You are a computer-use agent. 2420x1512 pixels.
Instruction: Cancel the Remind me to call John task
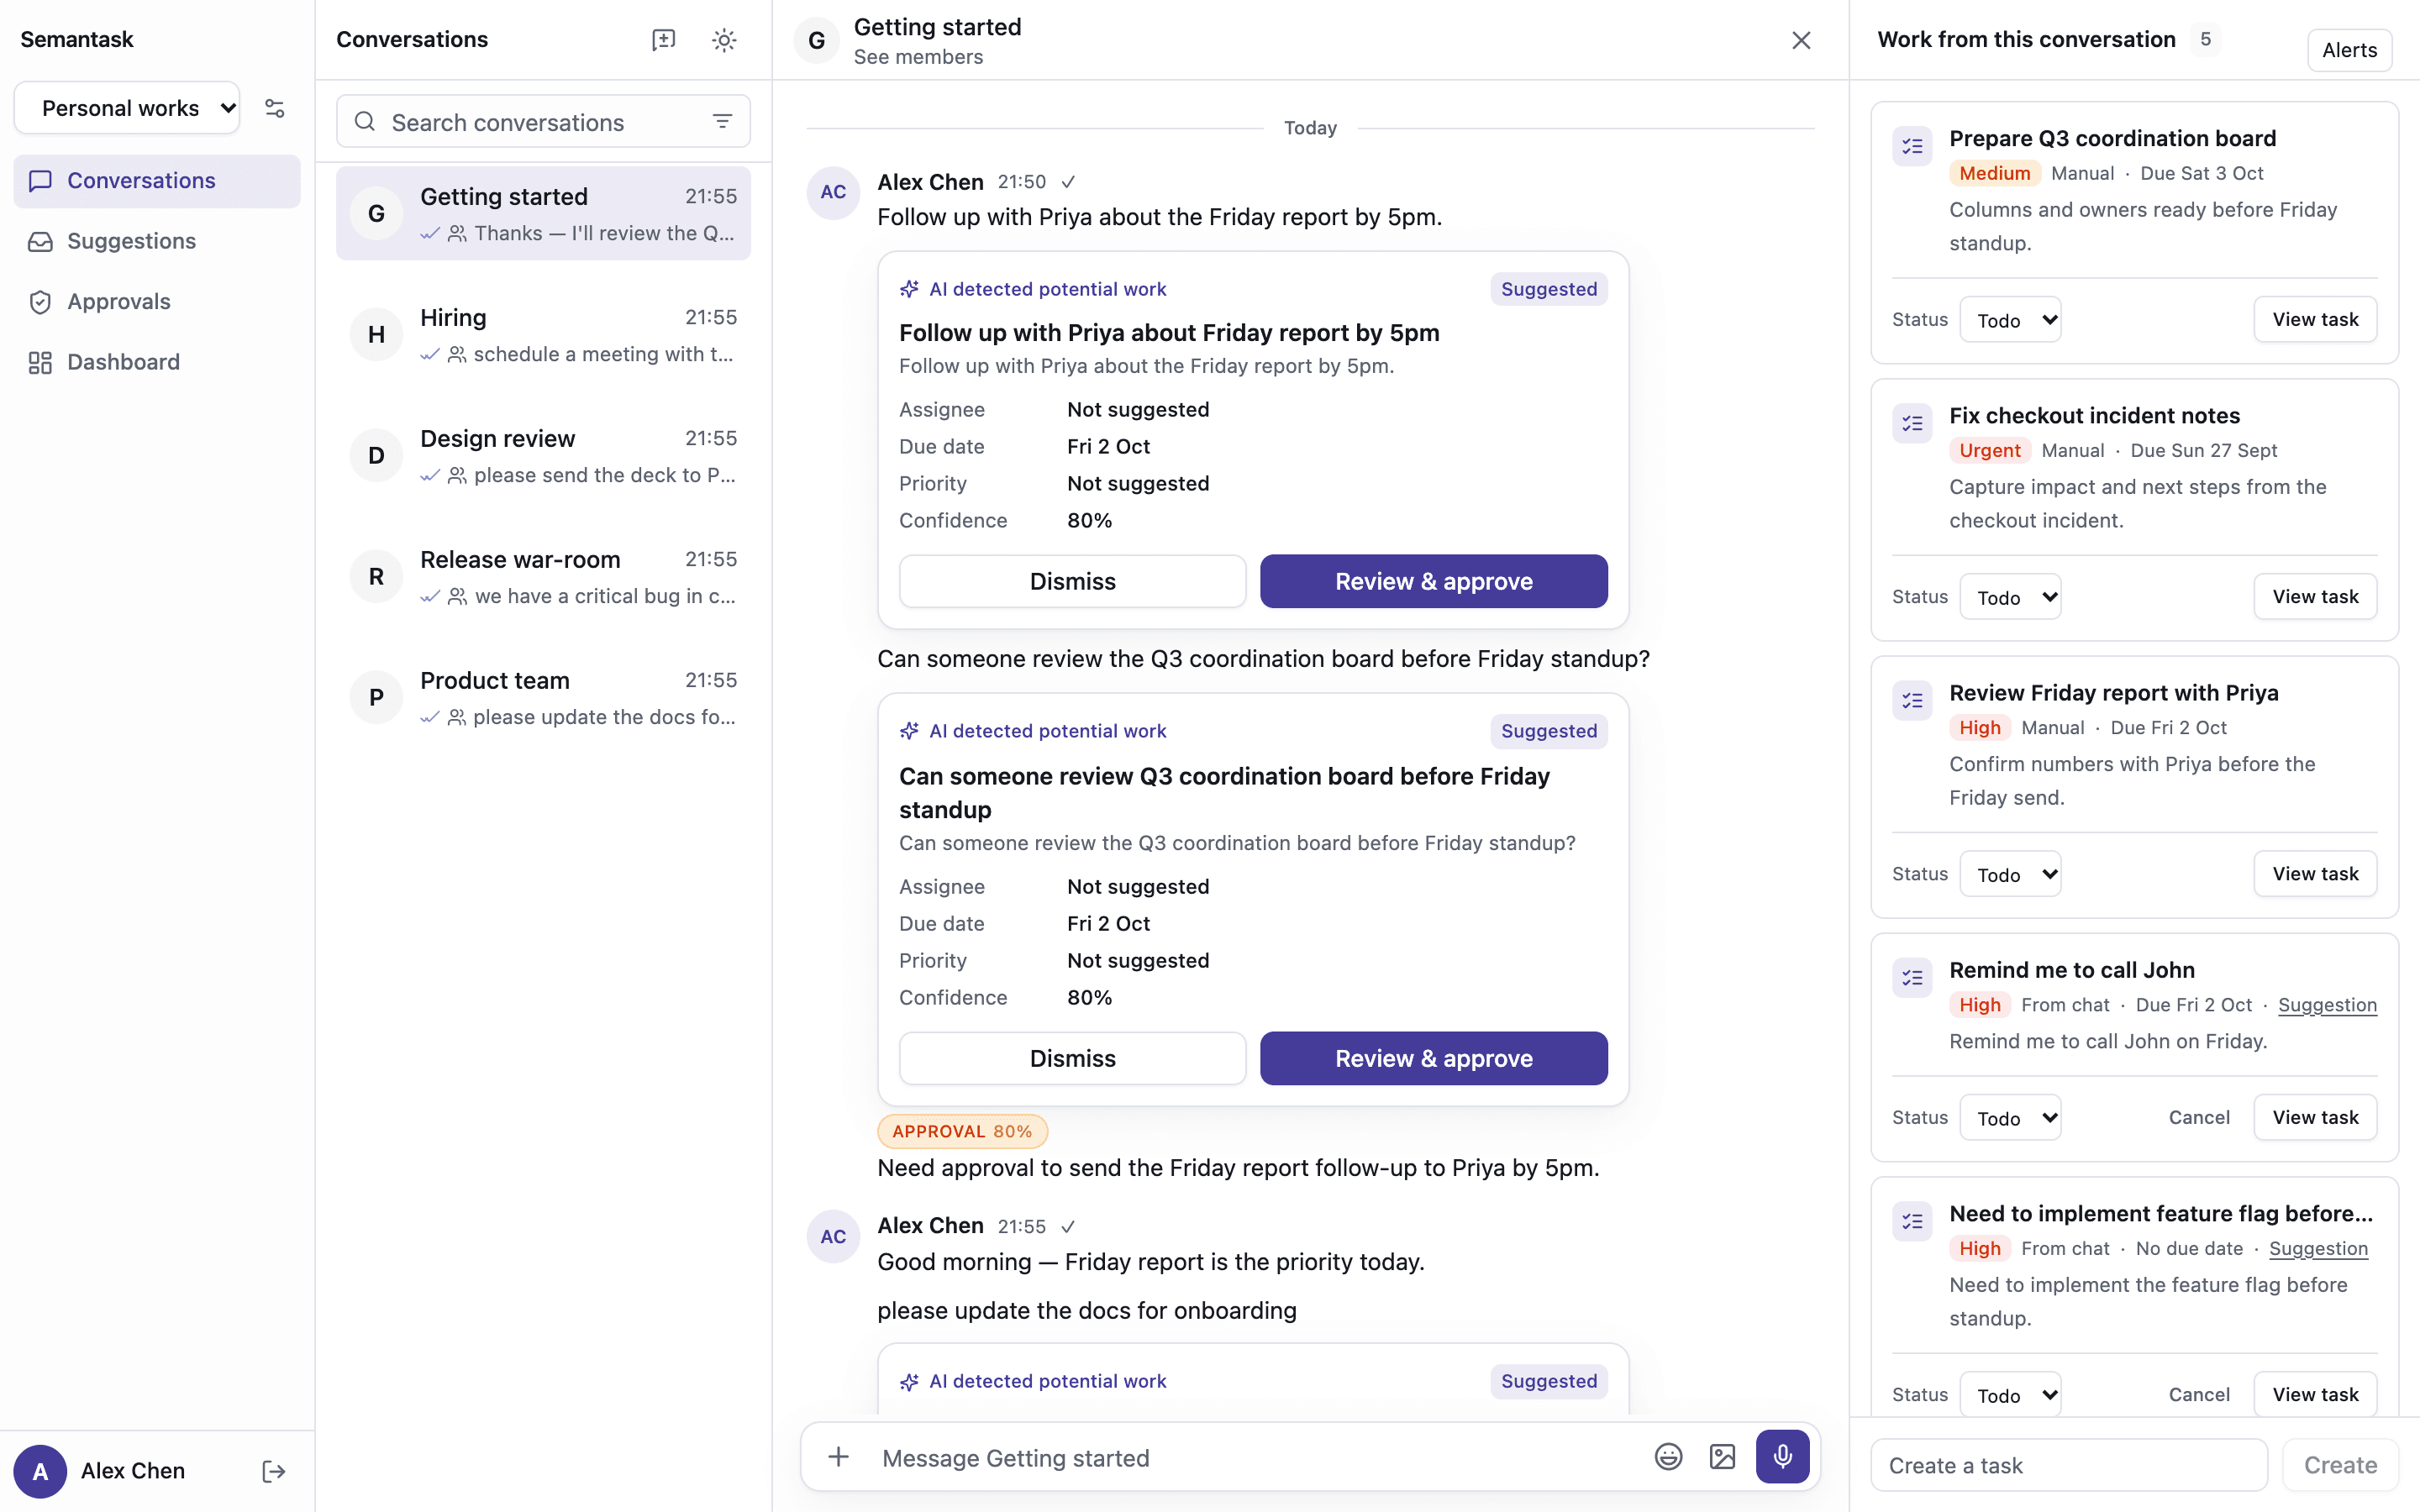(2199, 1118)
